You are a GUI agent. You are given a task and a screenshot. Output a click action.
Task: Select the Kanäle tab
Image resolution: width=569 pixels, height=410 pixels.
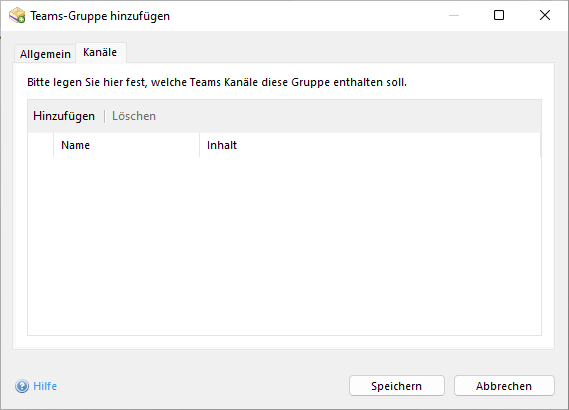pyautogui.click(x=100, y=53)
